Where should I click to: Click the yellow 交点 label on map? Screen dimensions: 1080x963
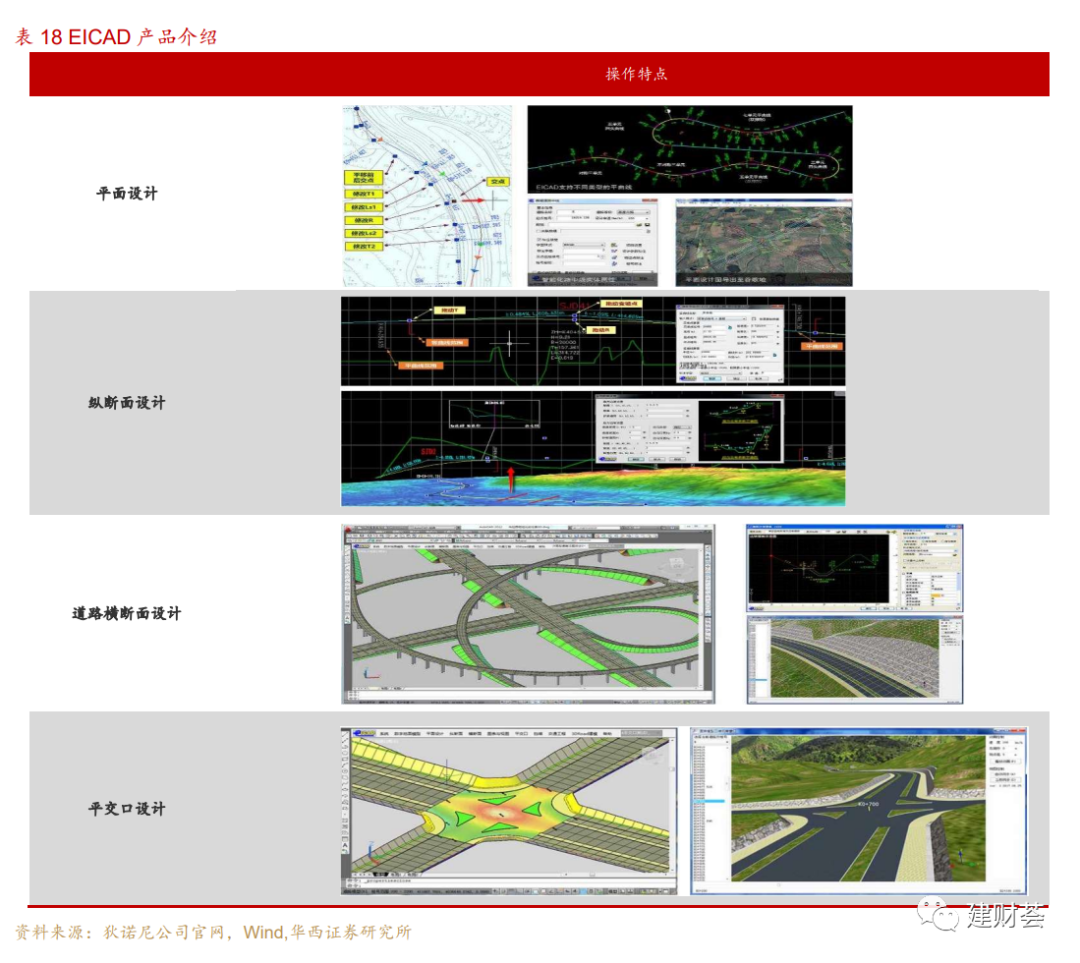point(497,181)
